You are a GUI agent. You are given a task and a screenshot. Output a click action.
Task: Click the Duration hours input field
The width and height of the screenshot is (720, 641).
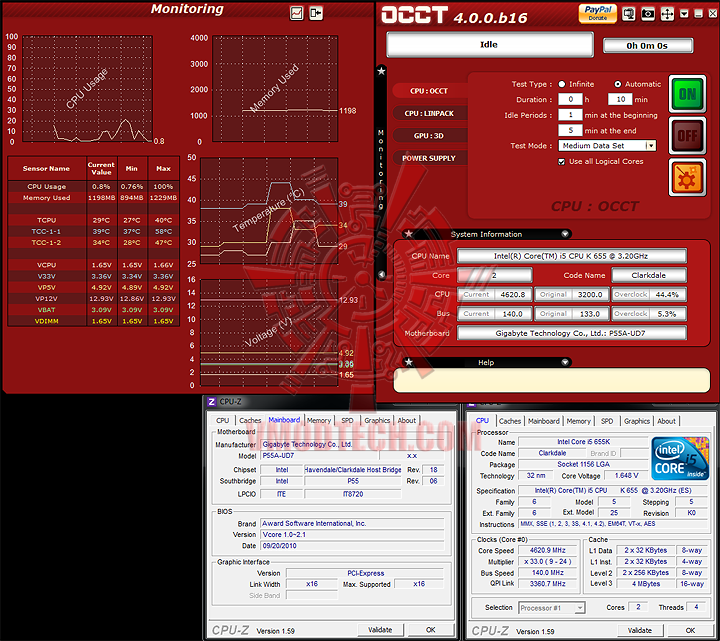(570, 99)
